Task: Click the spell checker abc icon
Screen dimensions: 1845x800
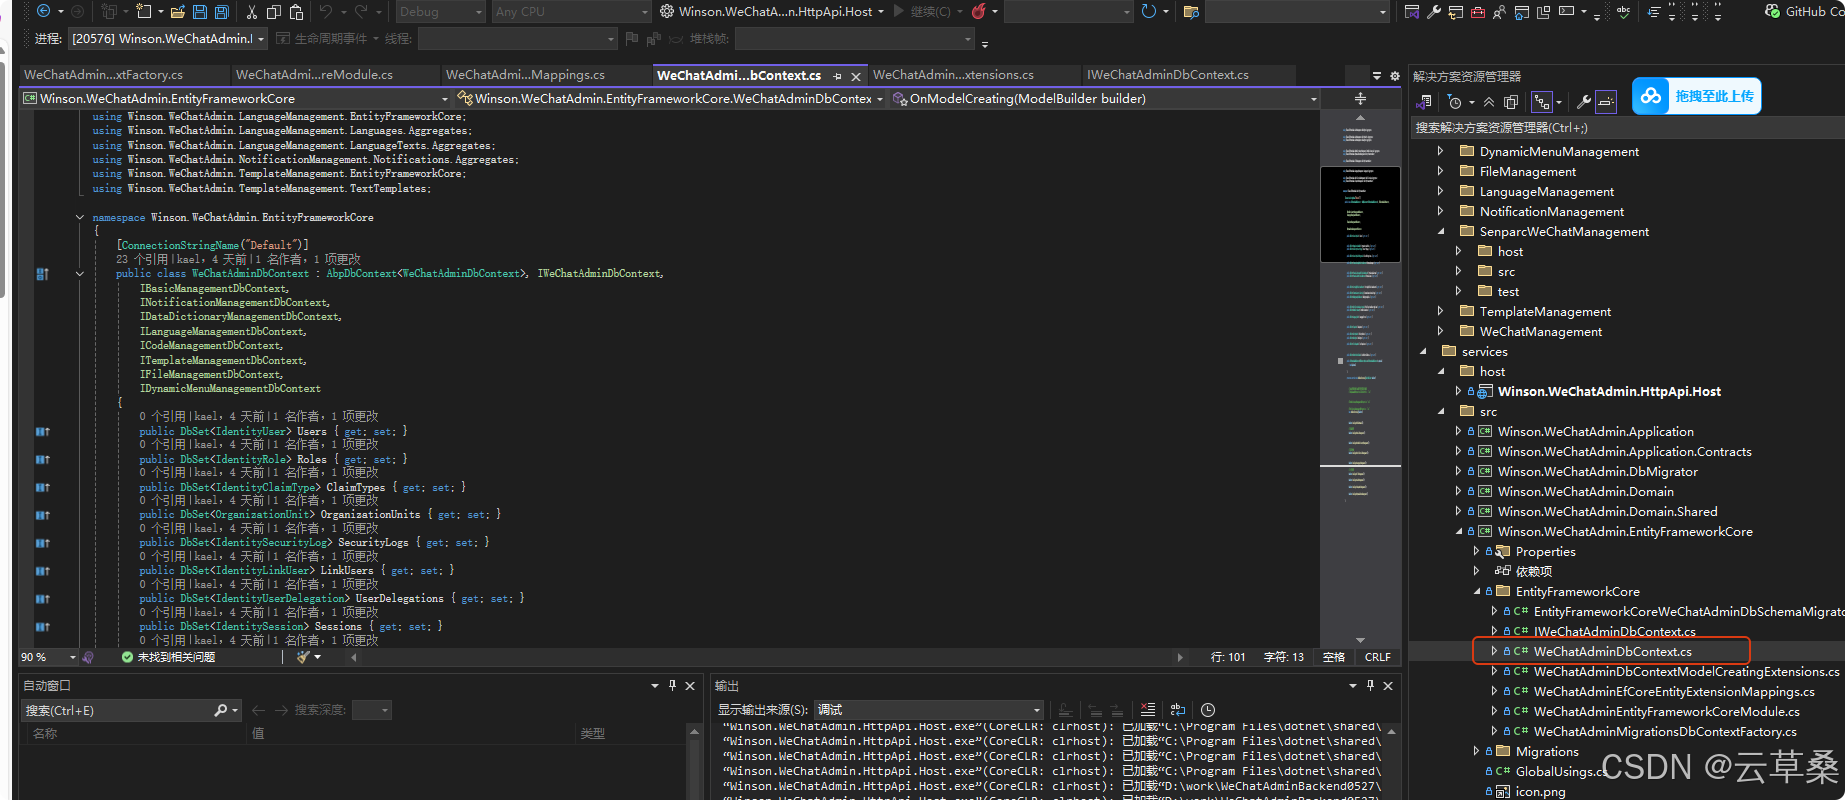Action: tap(1623, 12)
